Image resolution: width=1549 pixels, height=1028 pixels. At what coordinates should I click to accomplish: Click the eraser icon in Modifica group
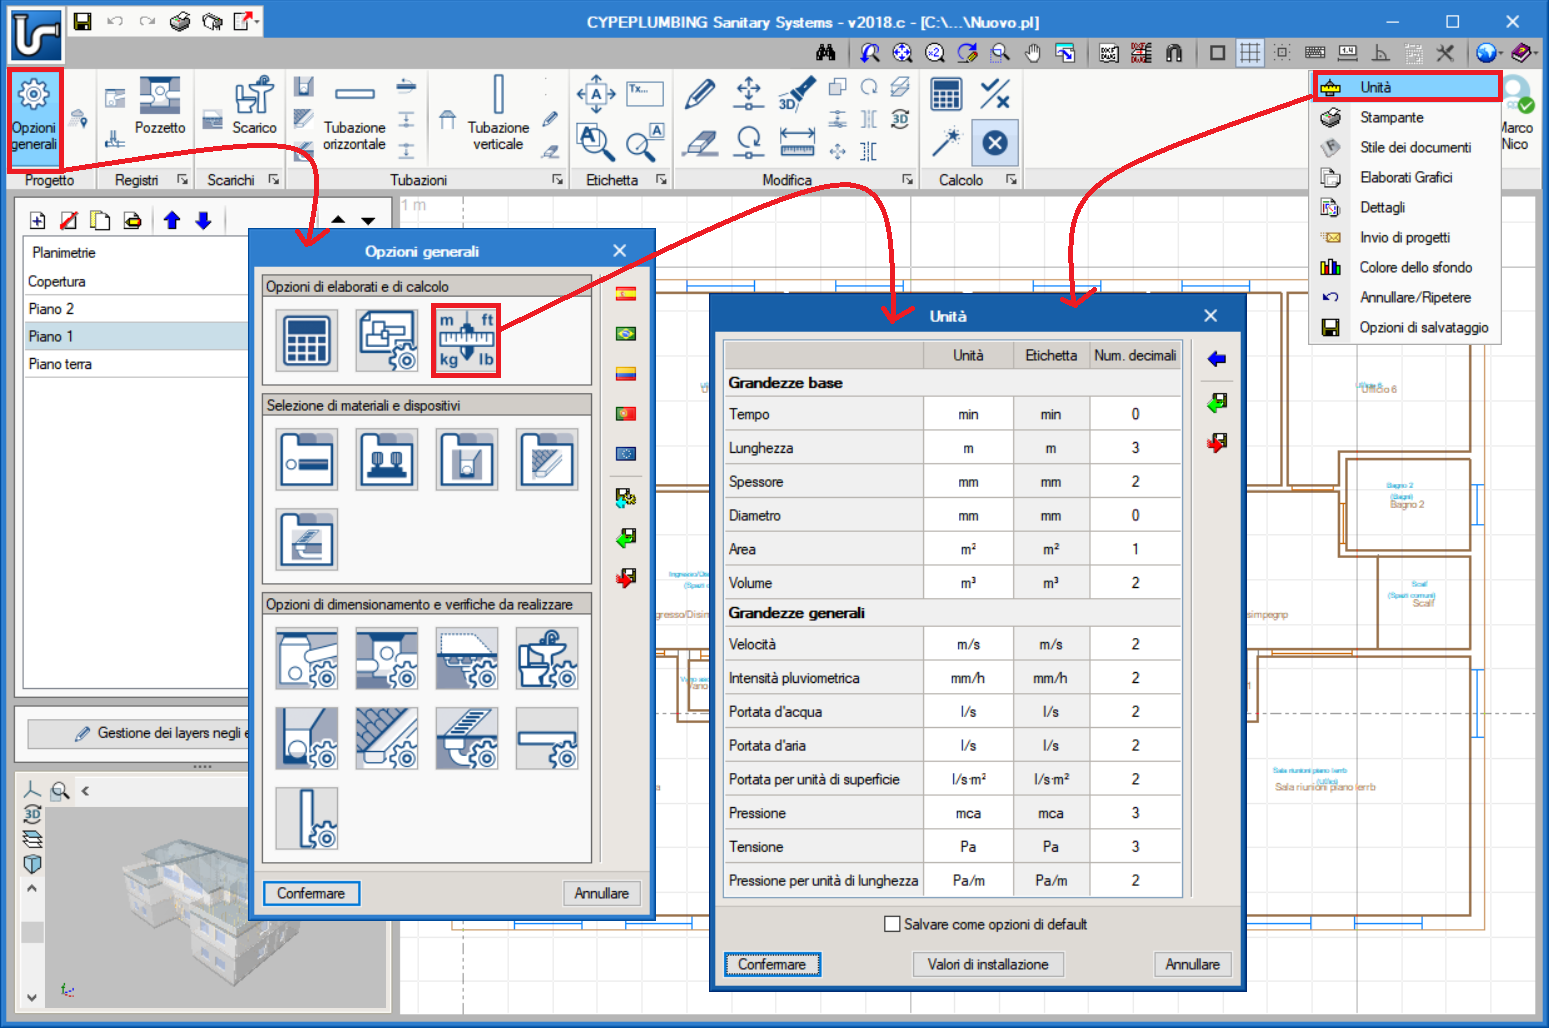click(700, 143)
